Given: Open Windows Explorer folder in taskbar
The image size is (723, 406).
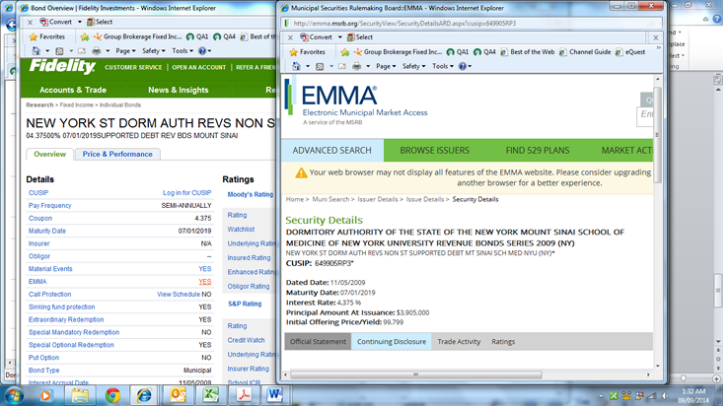Looking at the screenshot, I should point(80,394).
